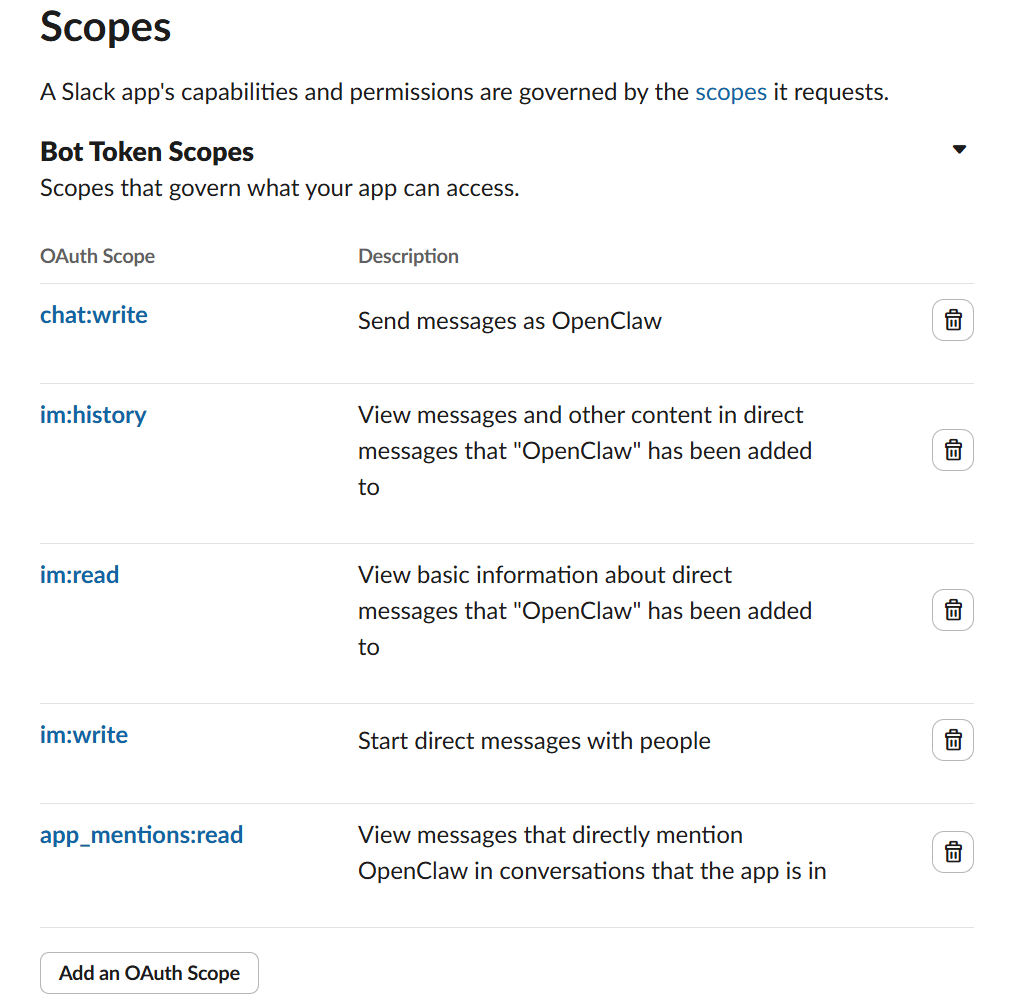
Task: Click the 'Scopes that govern' subtitle text
Action: (x=279, y=188)
